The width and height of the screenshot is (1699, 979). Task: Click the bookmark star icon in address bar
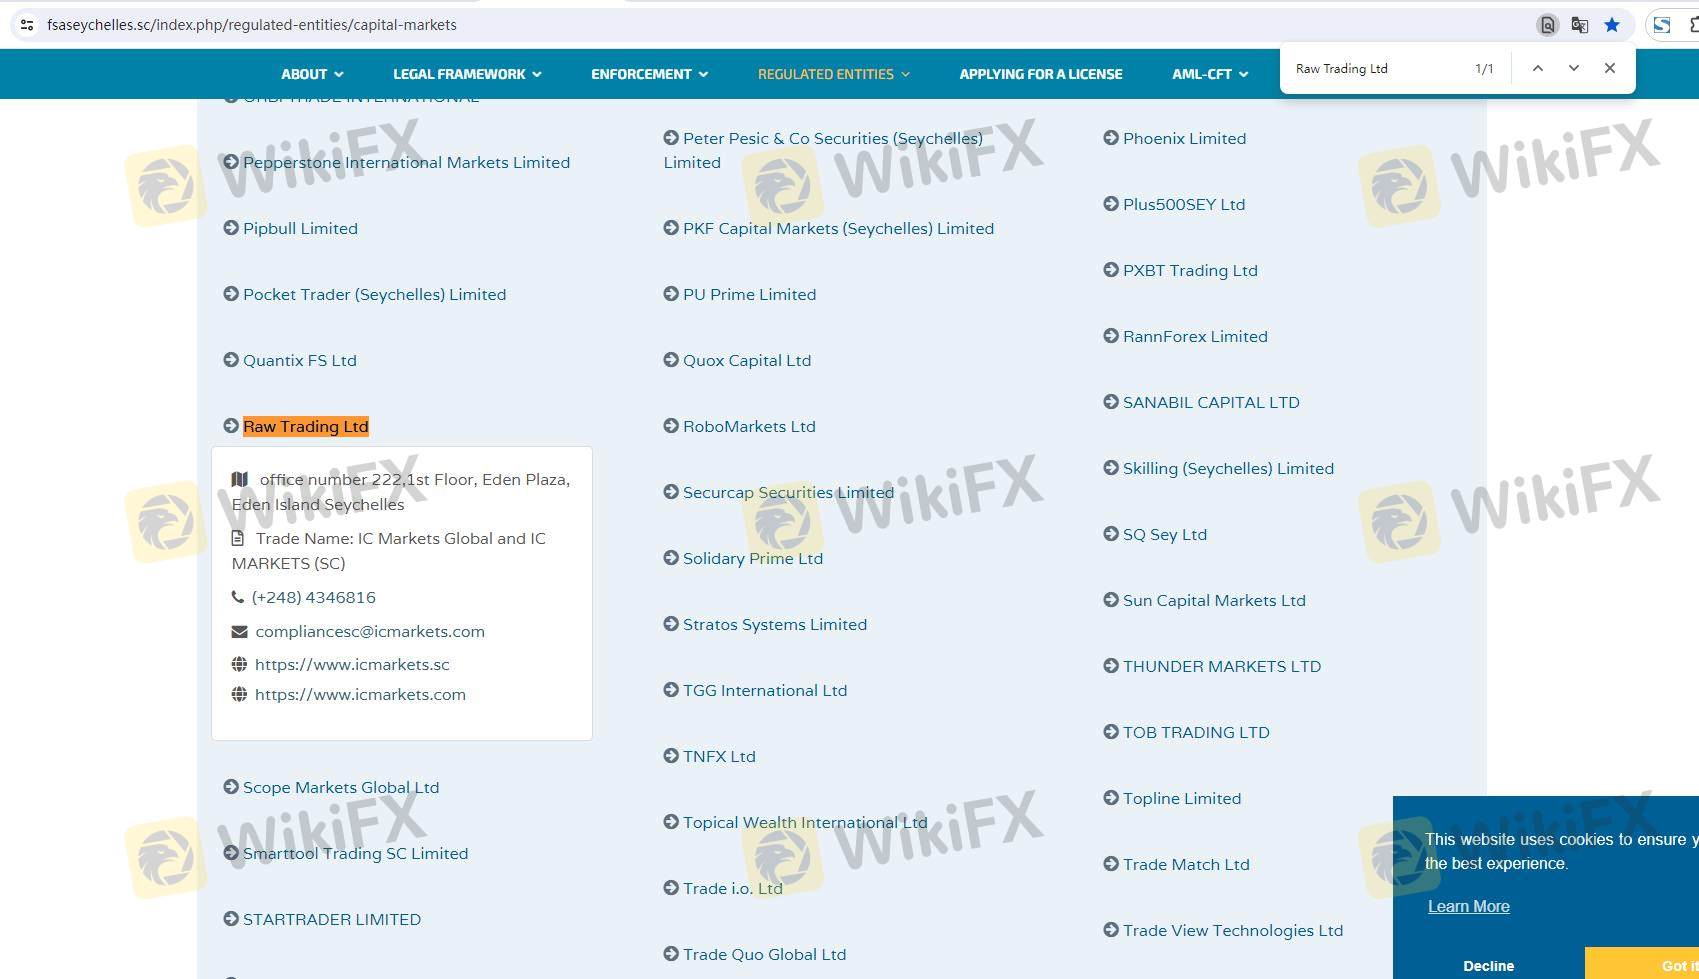coord(1612,25)
